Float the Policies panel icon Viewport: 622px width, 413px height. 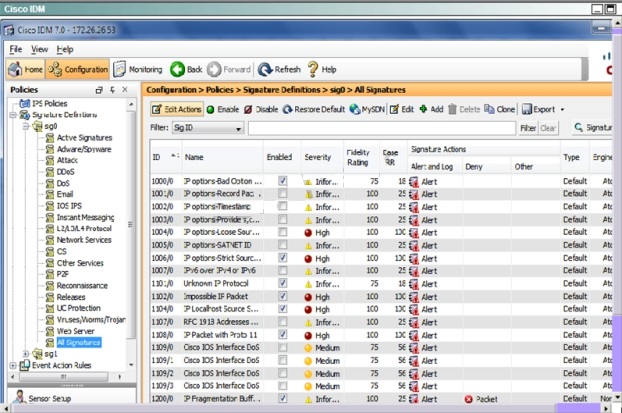99,90
